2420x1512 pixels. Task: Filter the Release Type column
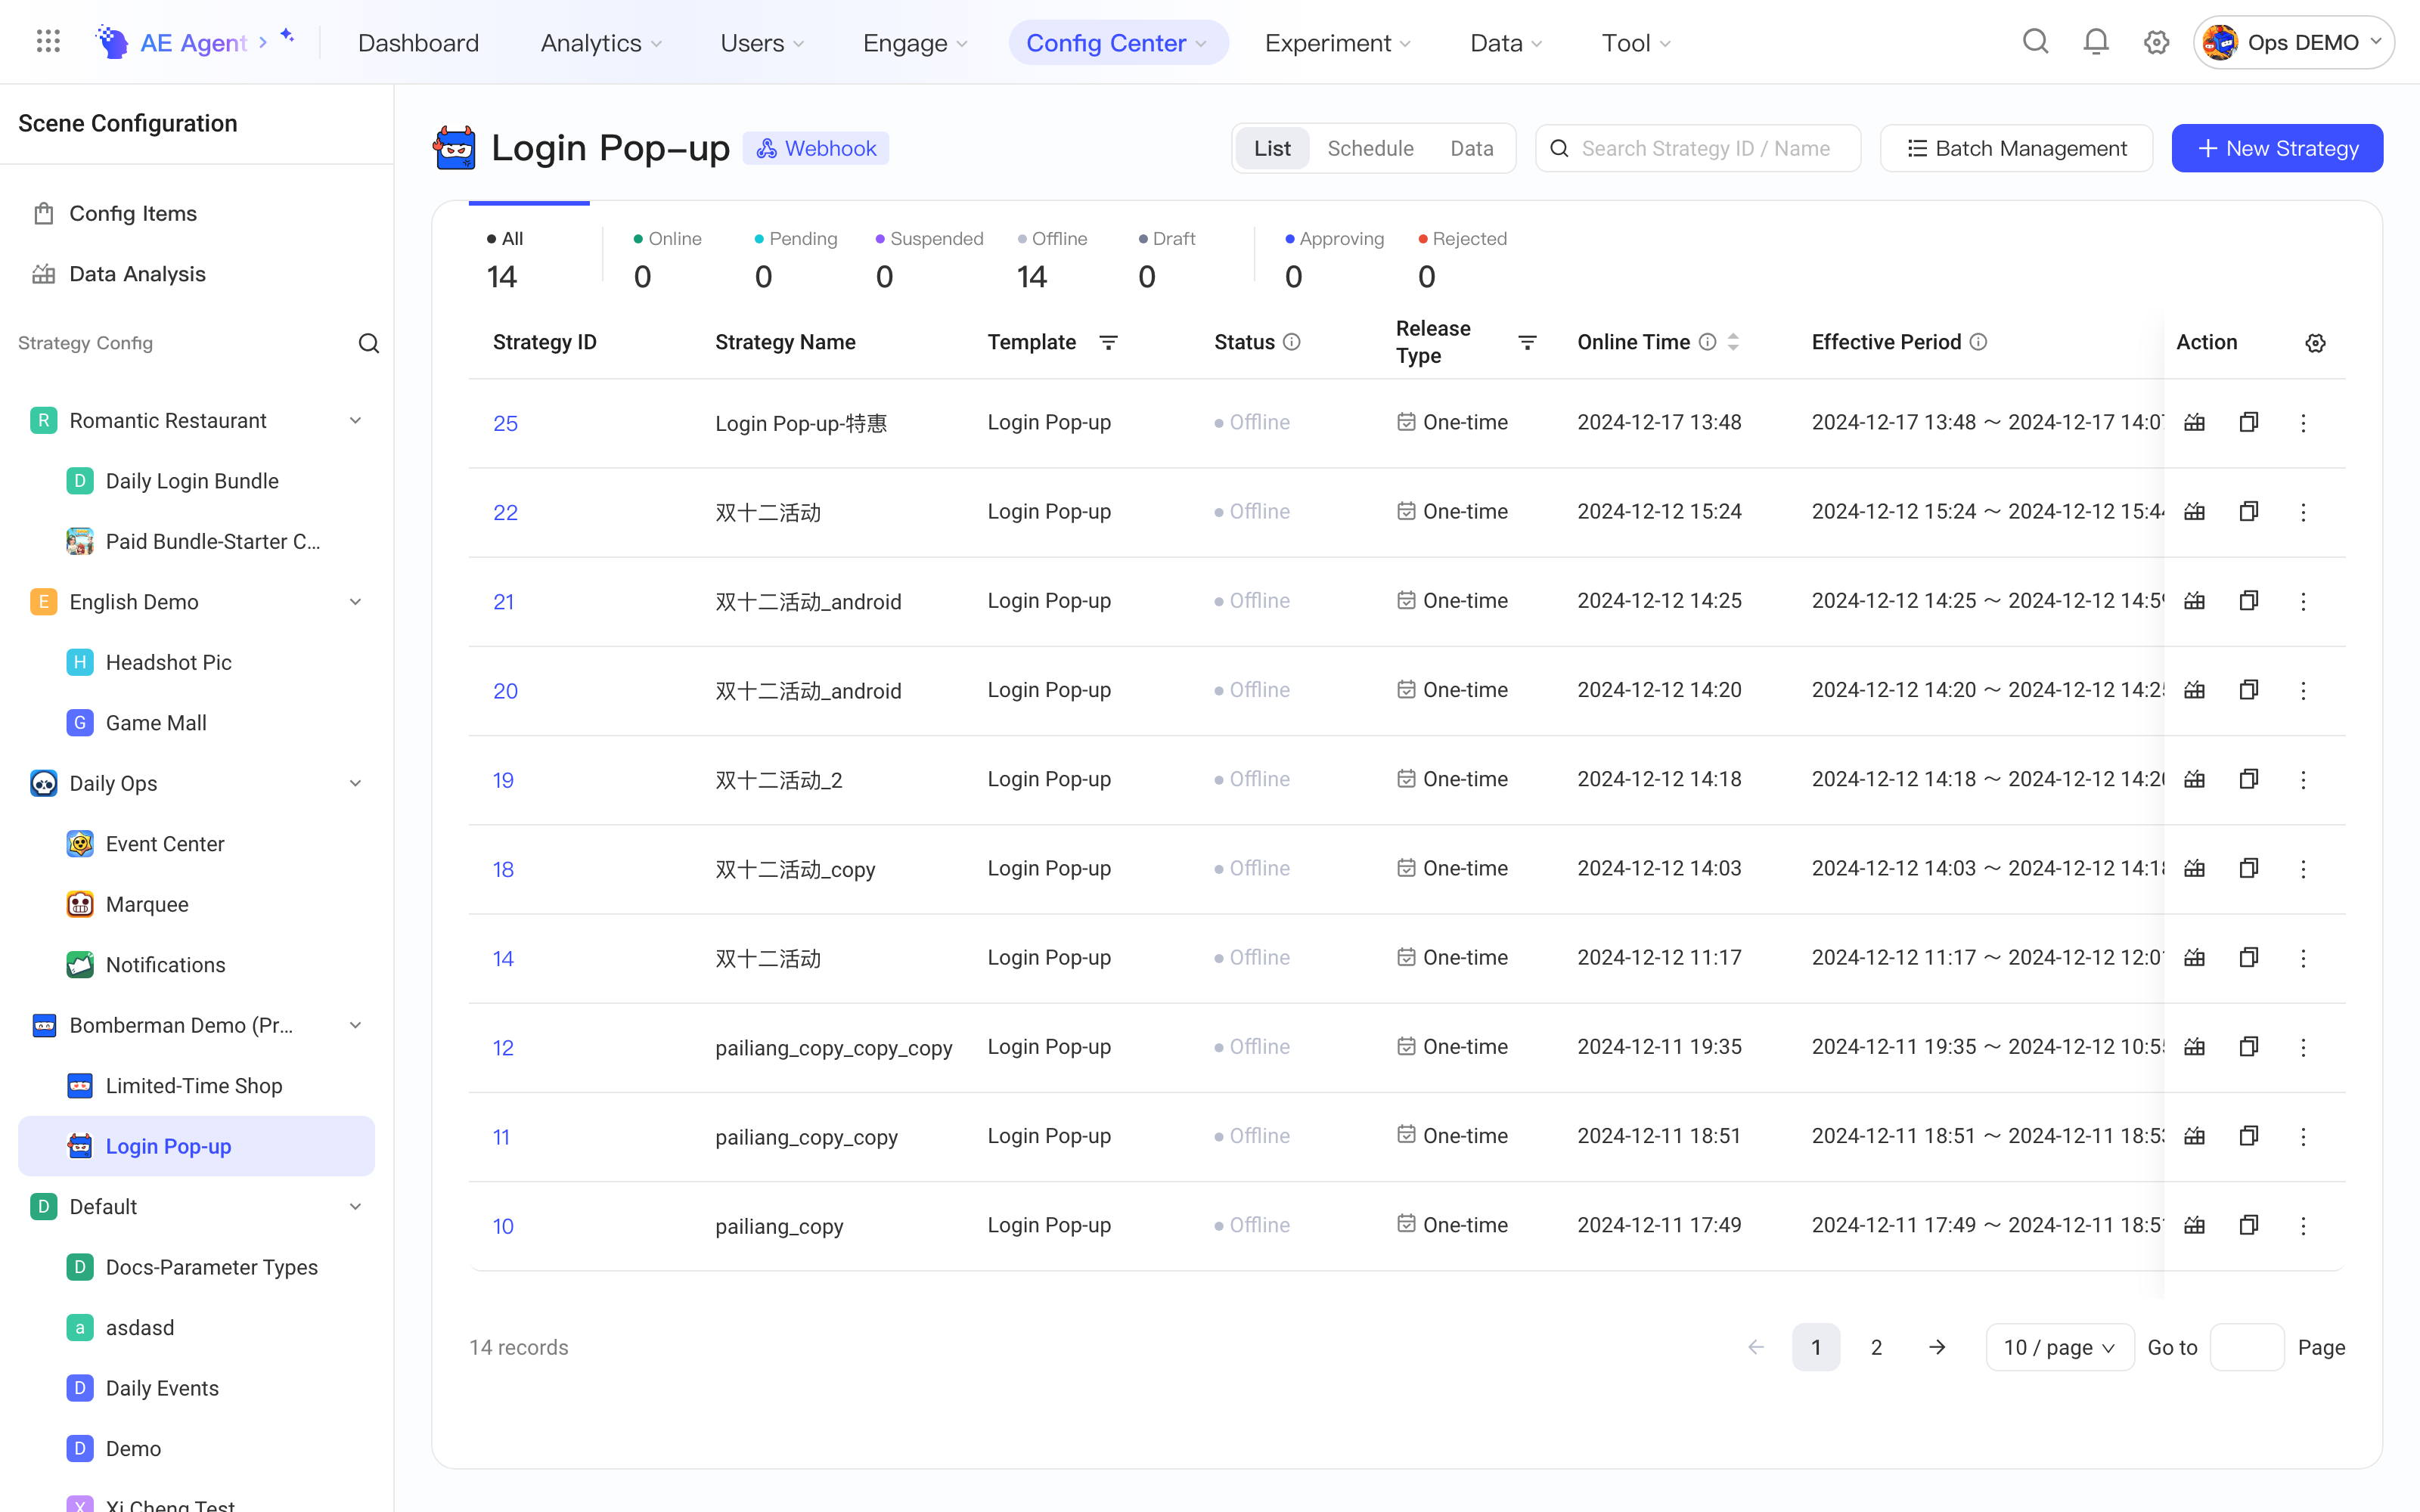pyautogui.click(x=1527, y=342)
